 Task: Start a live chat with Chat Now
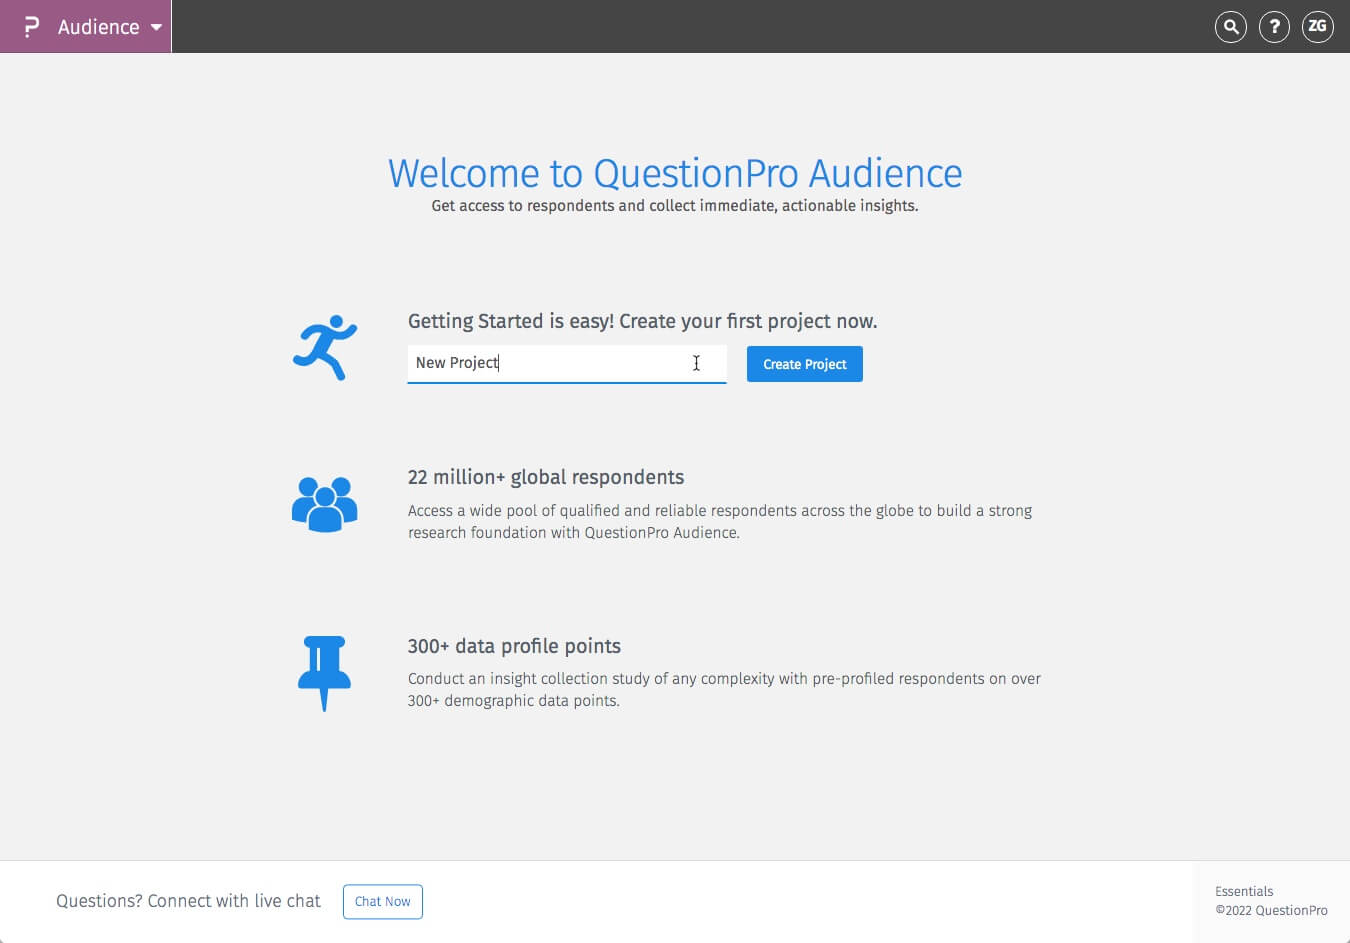tap(382, 901)
